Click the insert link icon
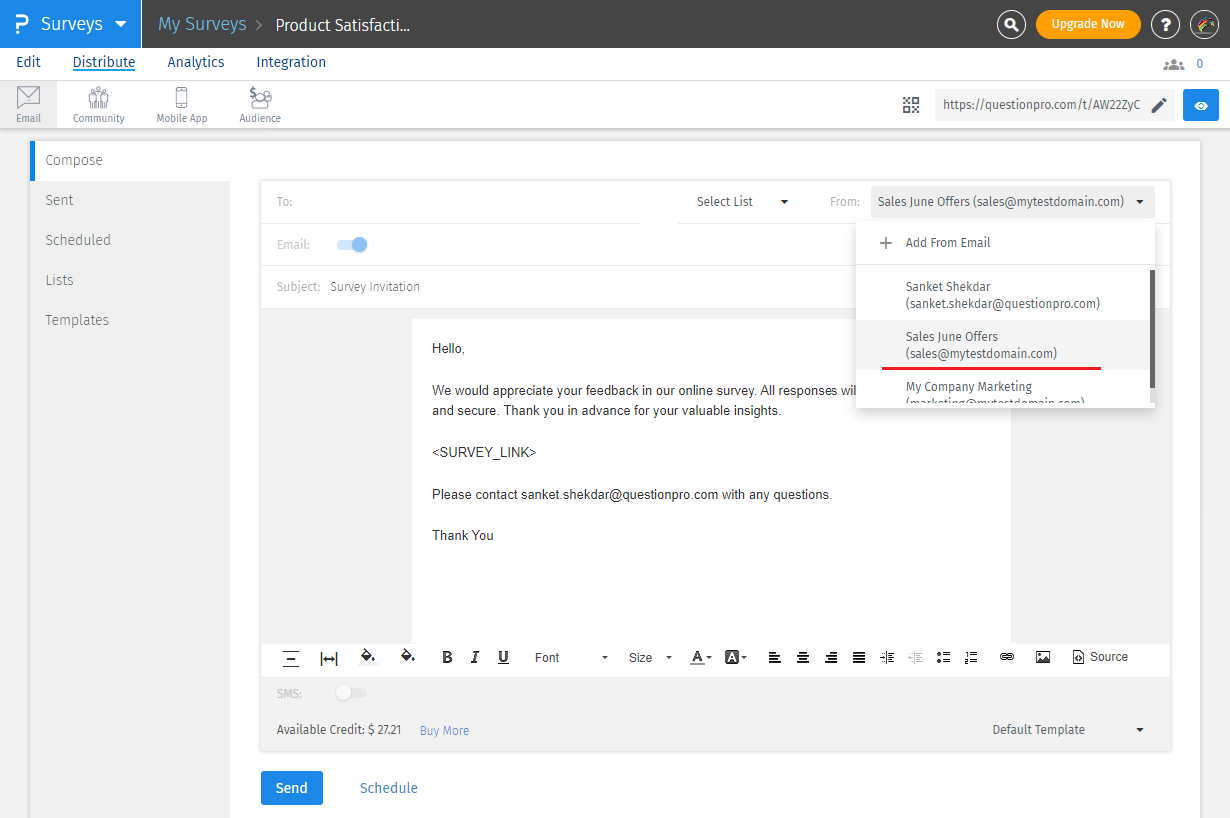The width and height of the screenshot is (1230, 818). tap(1007, 657)
